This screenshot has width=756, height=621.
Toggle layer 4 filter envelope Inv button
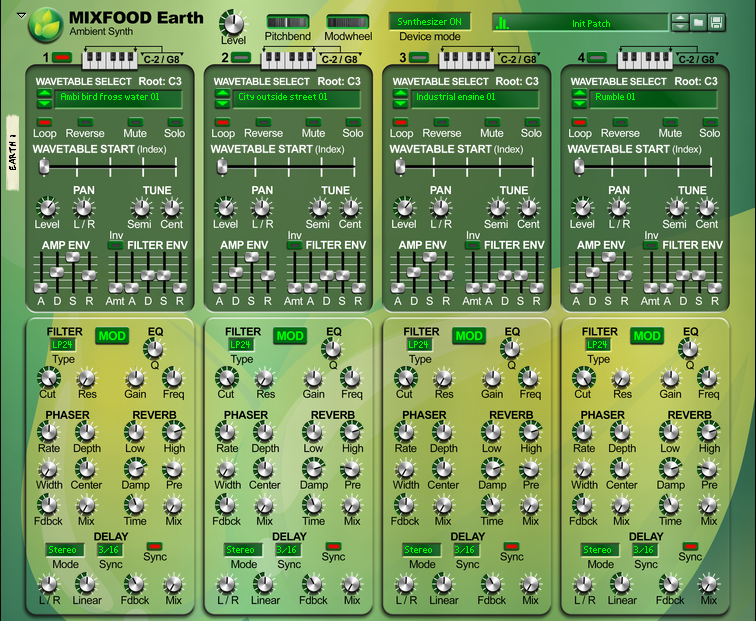coord(651,245)
